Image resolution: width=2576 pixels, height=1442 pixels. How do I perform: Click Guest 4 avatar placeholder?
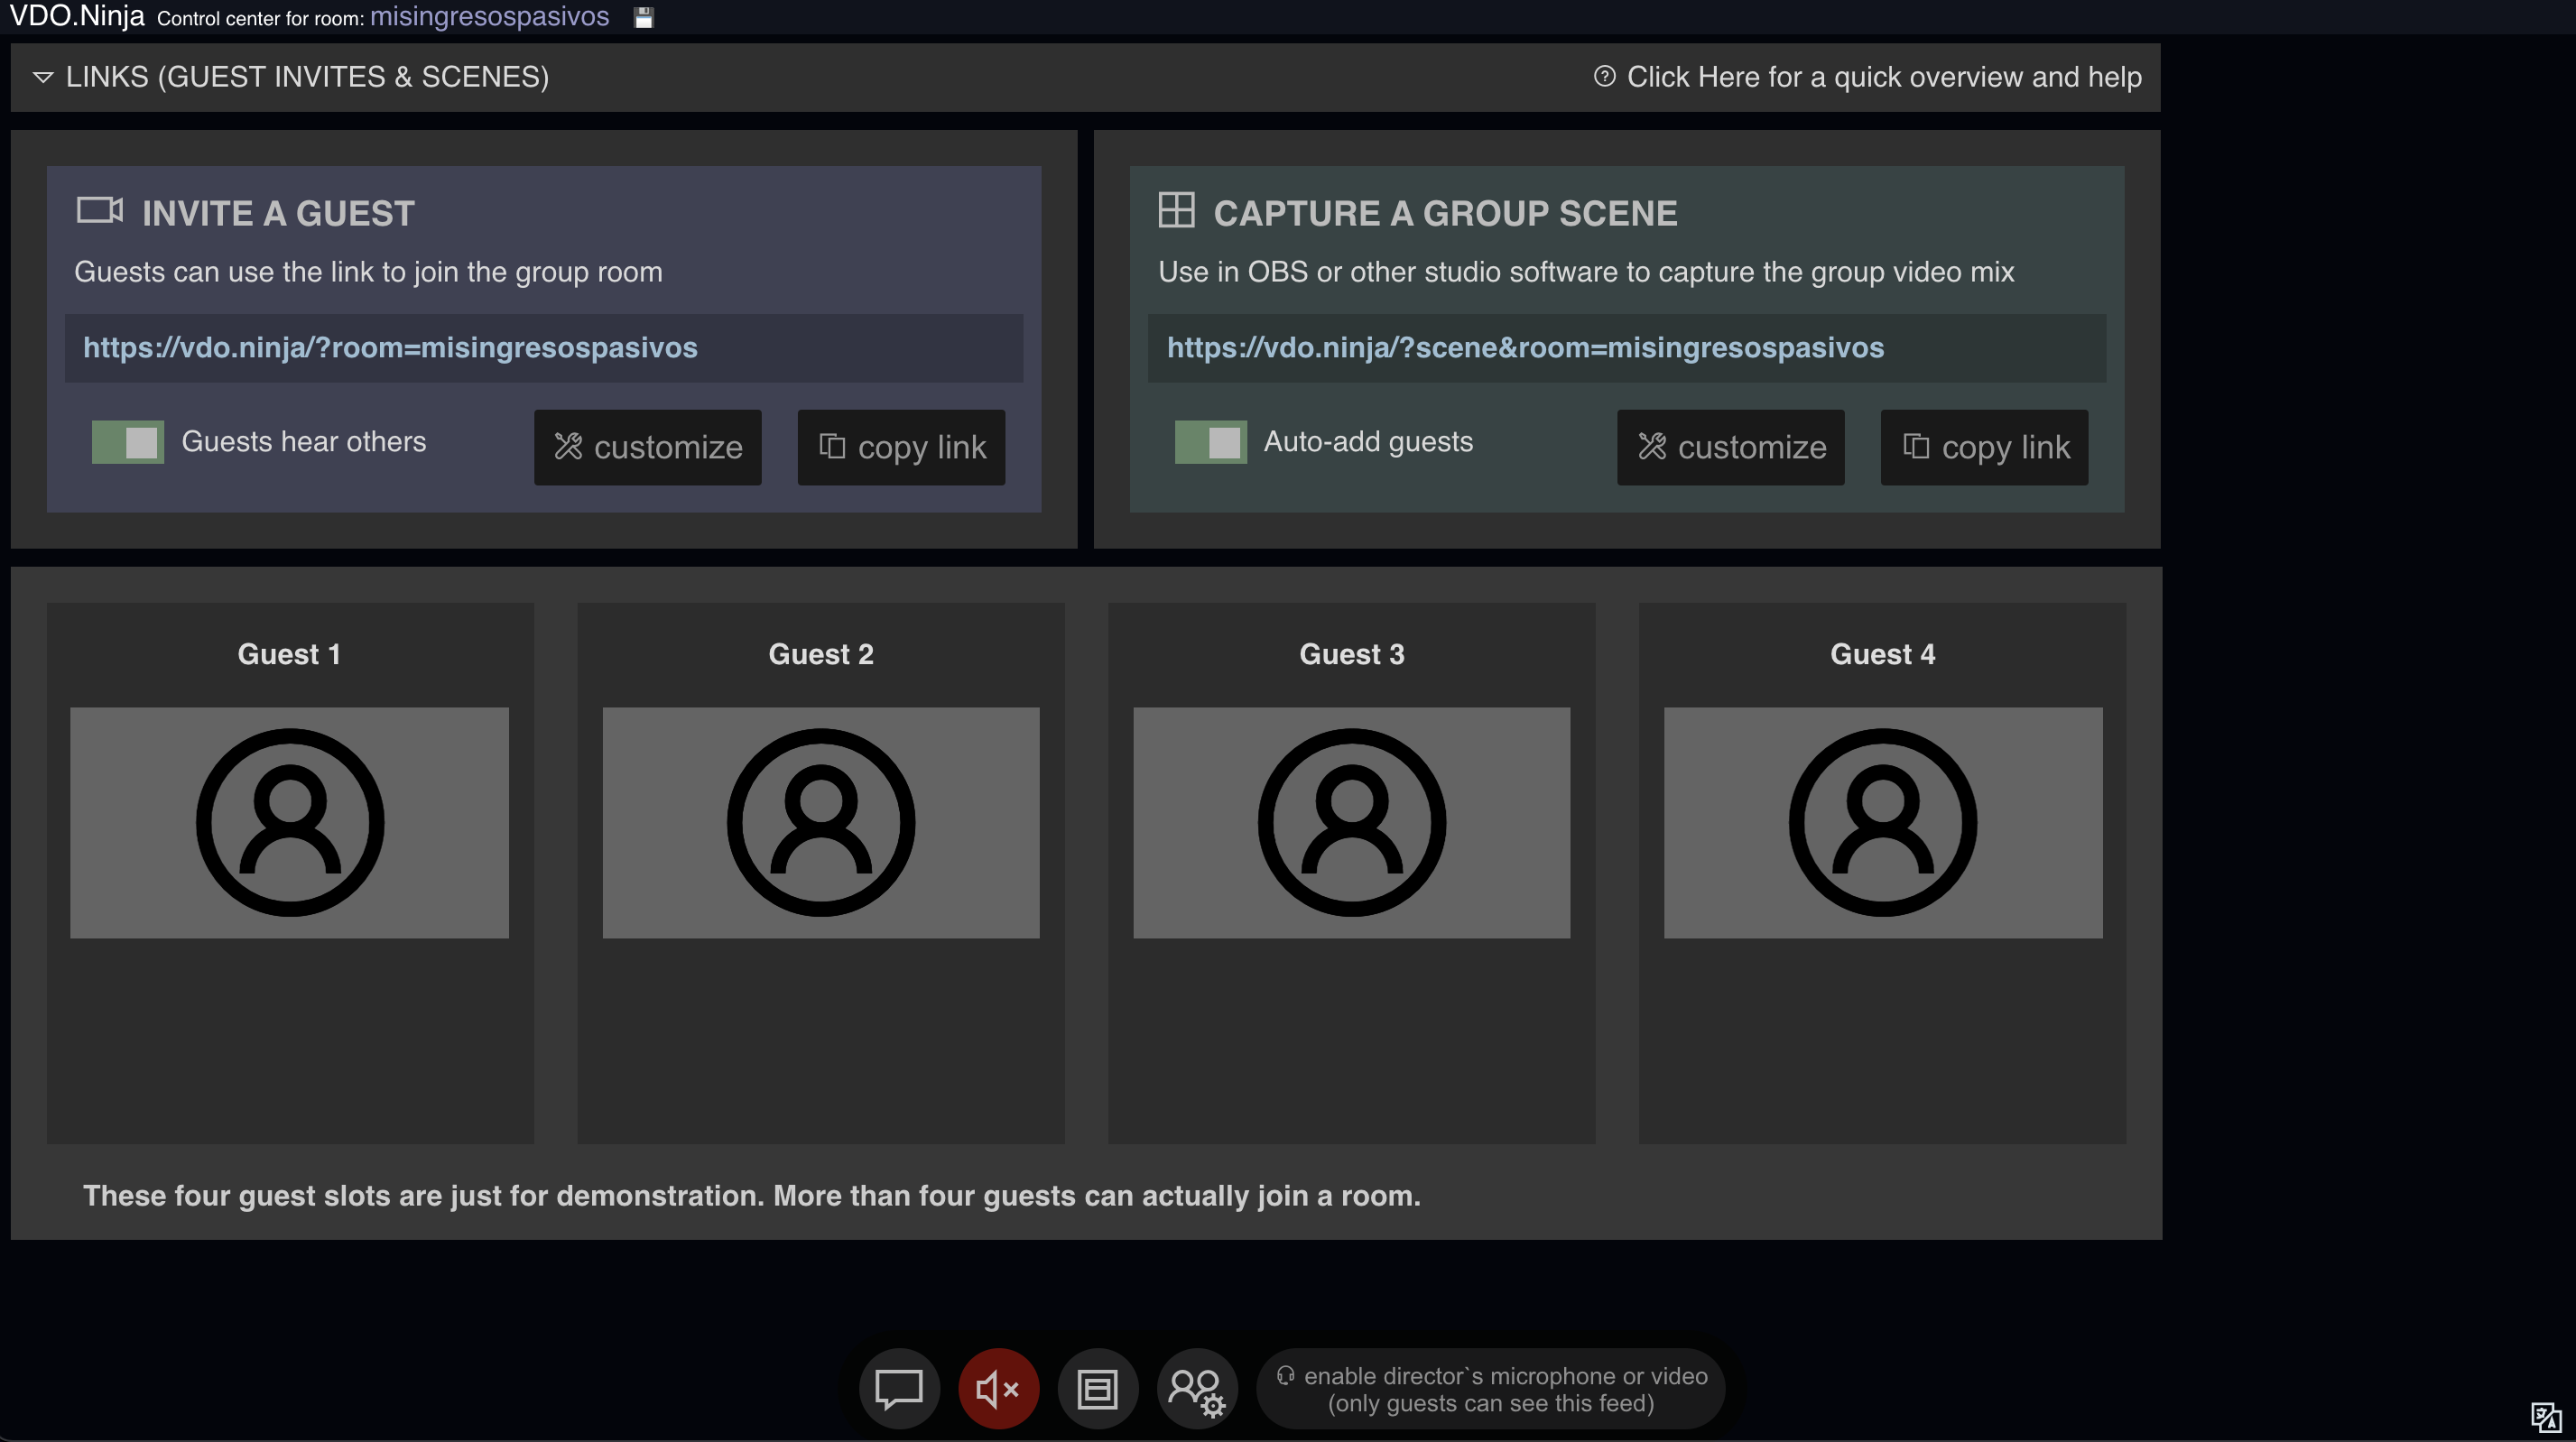pyautogui.click(x=1882, y=822)
